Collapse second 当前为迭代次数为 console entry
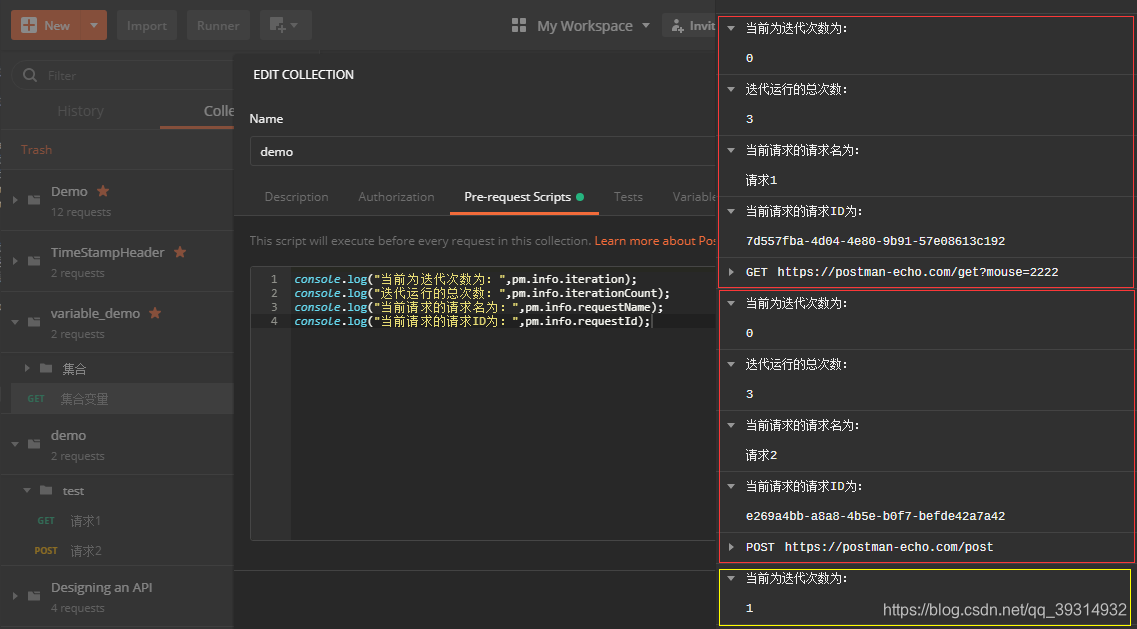The width and height of the screenshot is (1137, 629). [732, 303]
